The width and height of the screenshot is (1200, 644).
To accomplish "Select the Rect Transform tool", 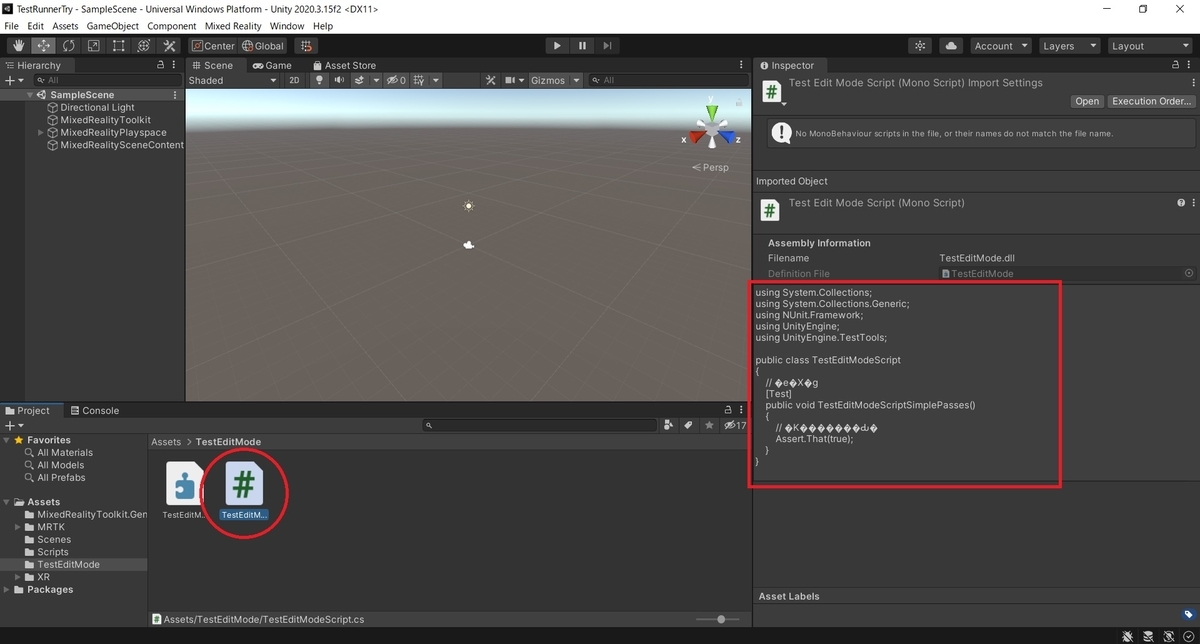I will (x=118, y=45).
